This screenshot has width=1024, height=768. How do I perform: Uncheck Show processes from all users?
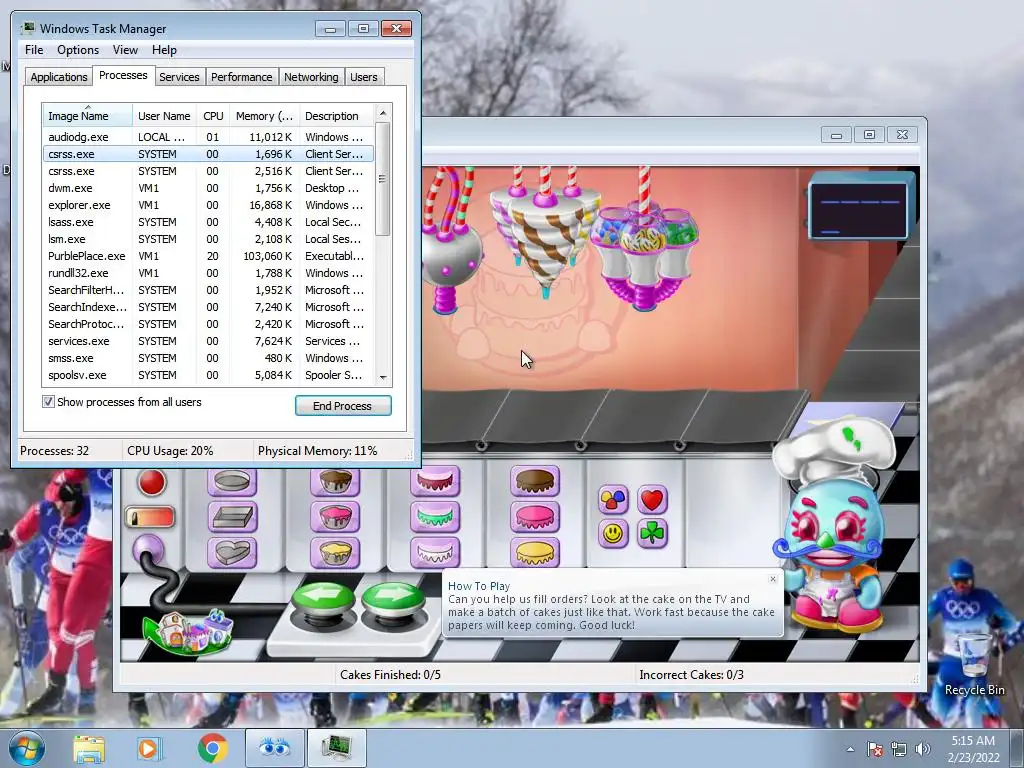(48, 402)
